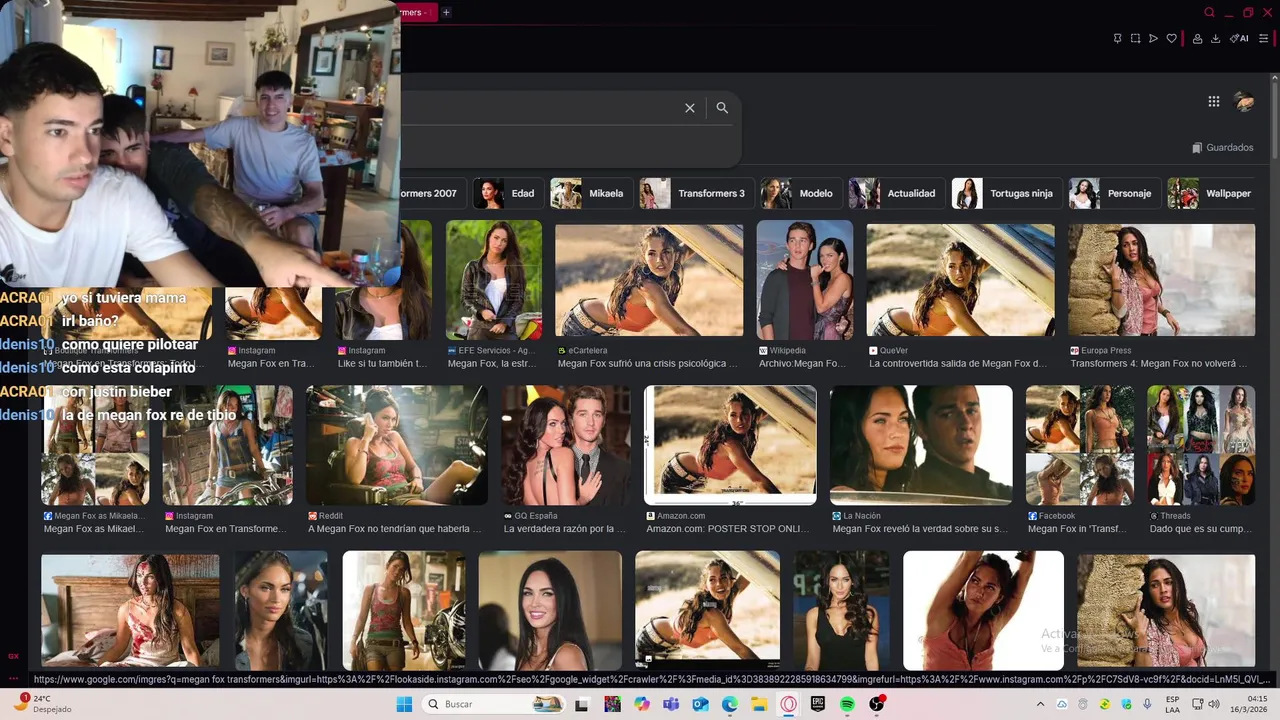Open the volume tray icon

[1213, 704]
